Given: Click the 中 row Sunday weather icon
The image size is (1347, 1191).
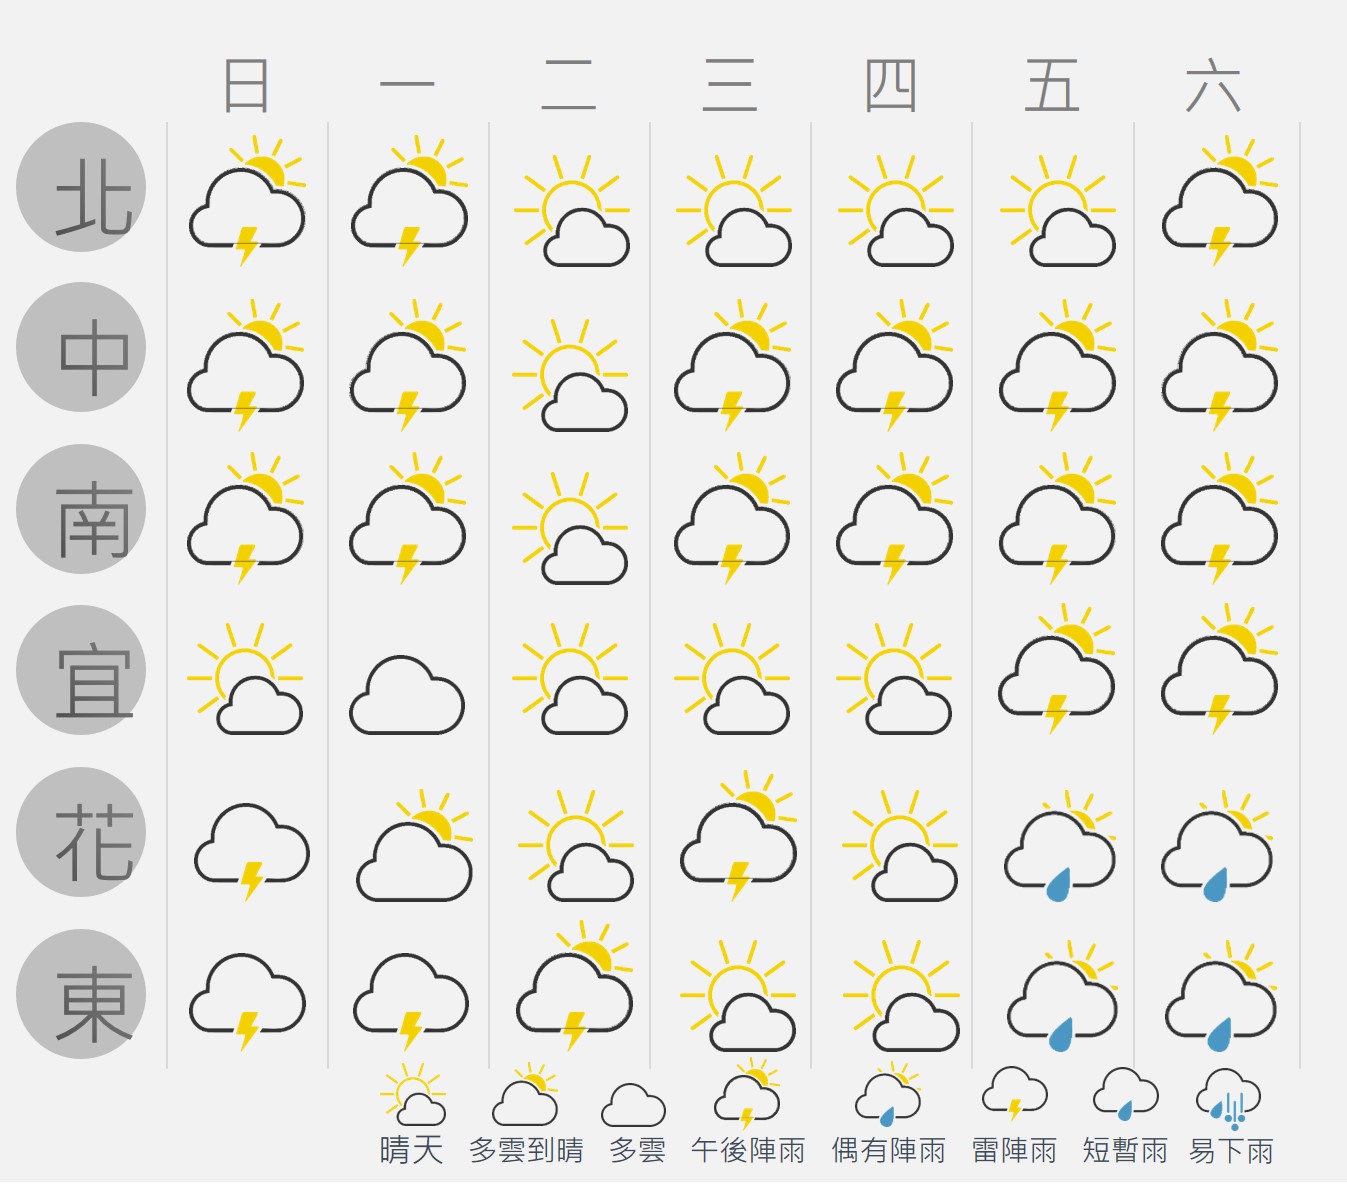Looking at the screenshot, I should 246,365.
